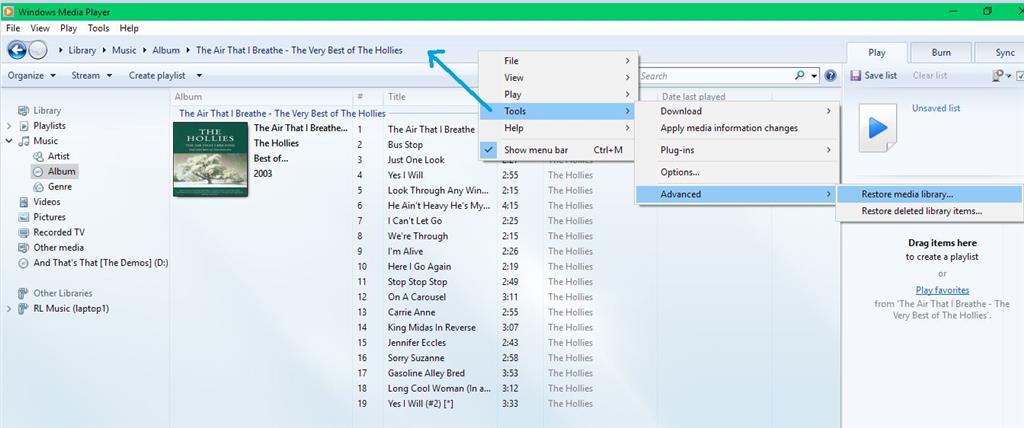Click the Play favorites link
The image size is (1024, 428).
point(942,290)
